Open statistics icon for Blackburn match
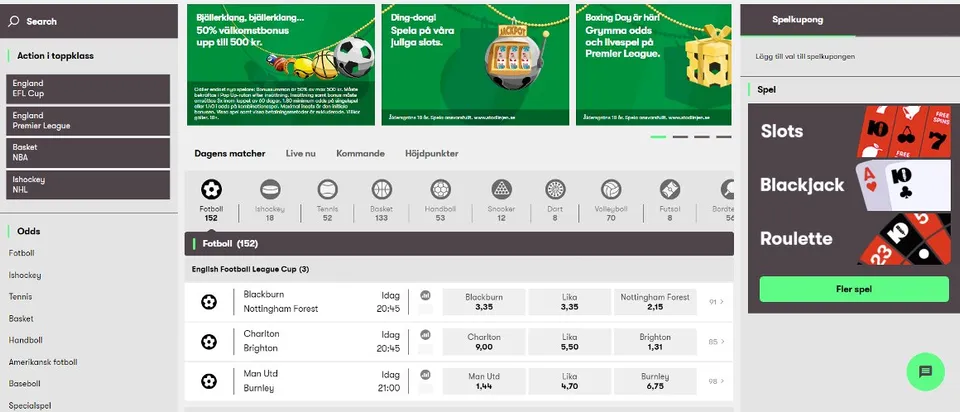The image size is (960, 412). point(425,296)
